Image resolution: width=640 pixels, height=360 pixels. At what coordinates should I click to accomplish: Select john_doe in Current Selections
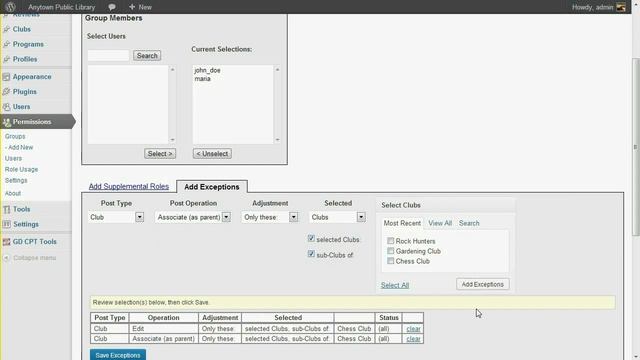(207, 70)
